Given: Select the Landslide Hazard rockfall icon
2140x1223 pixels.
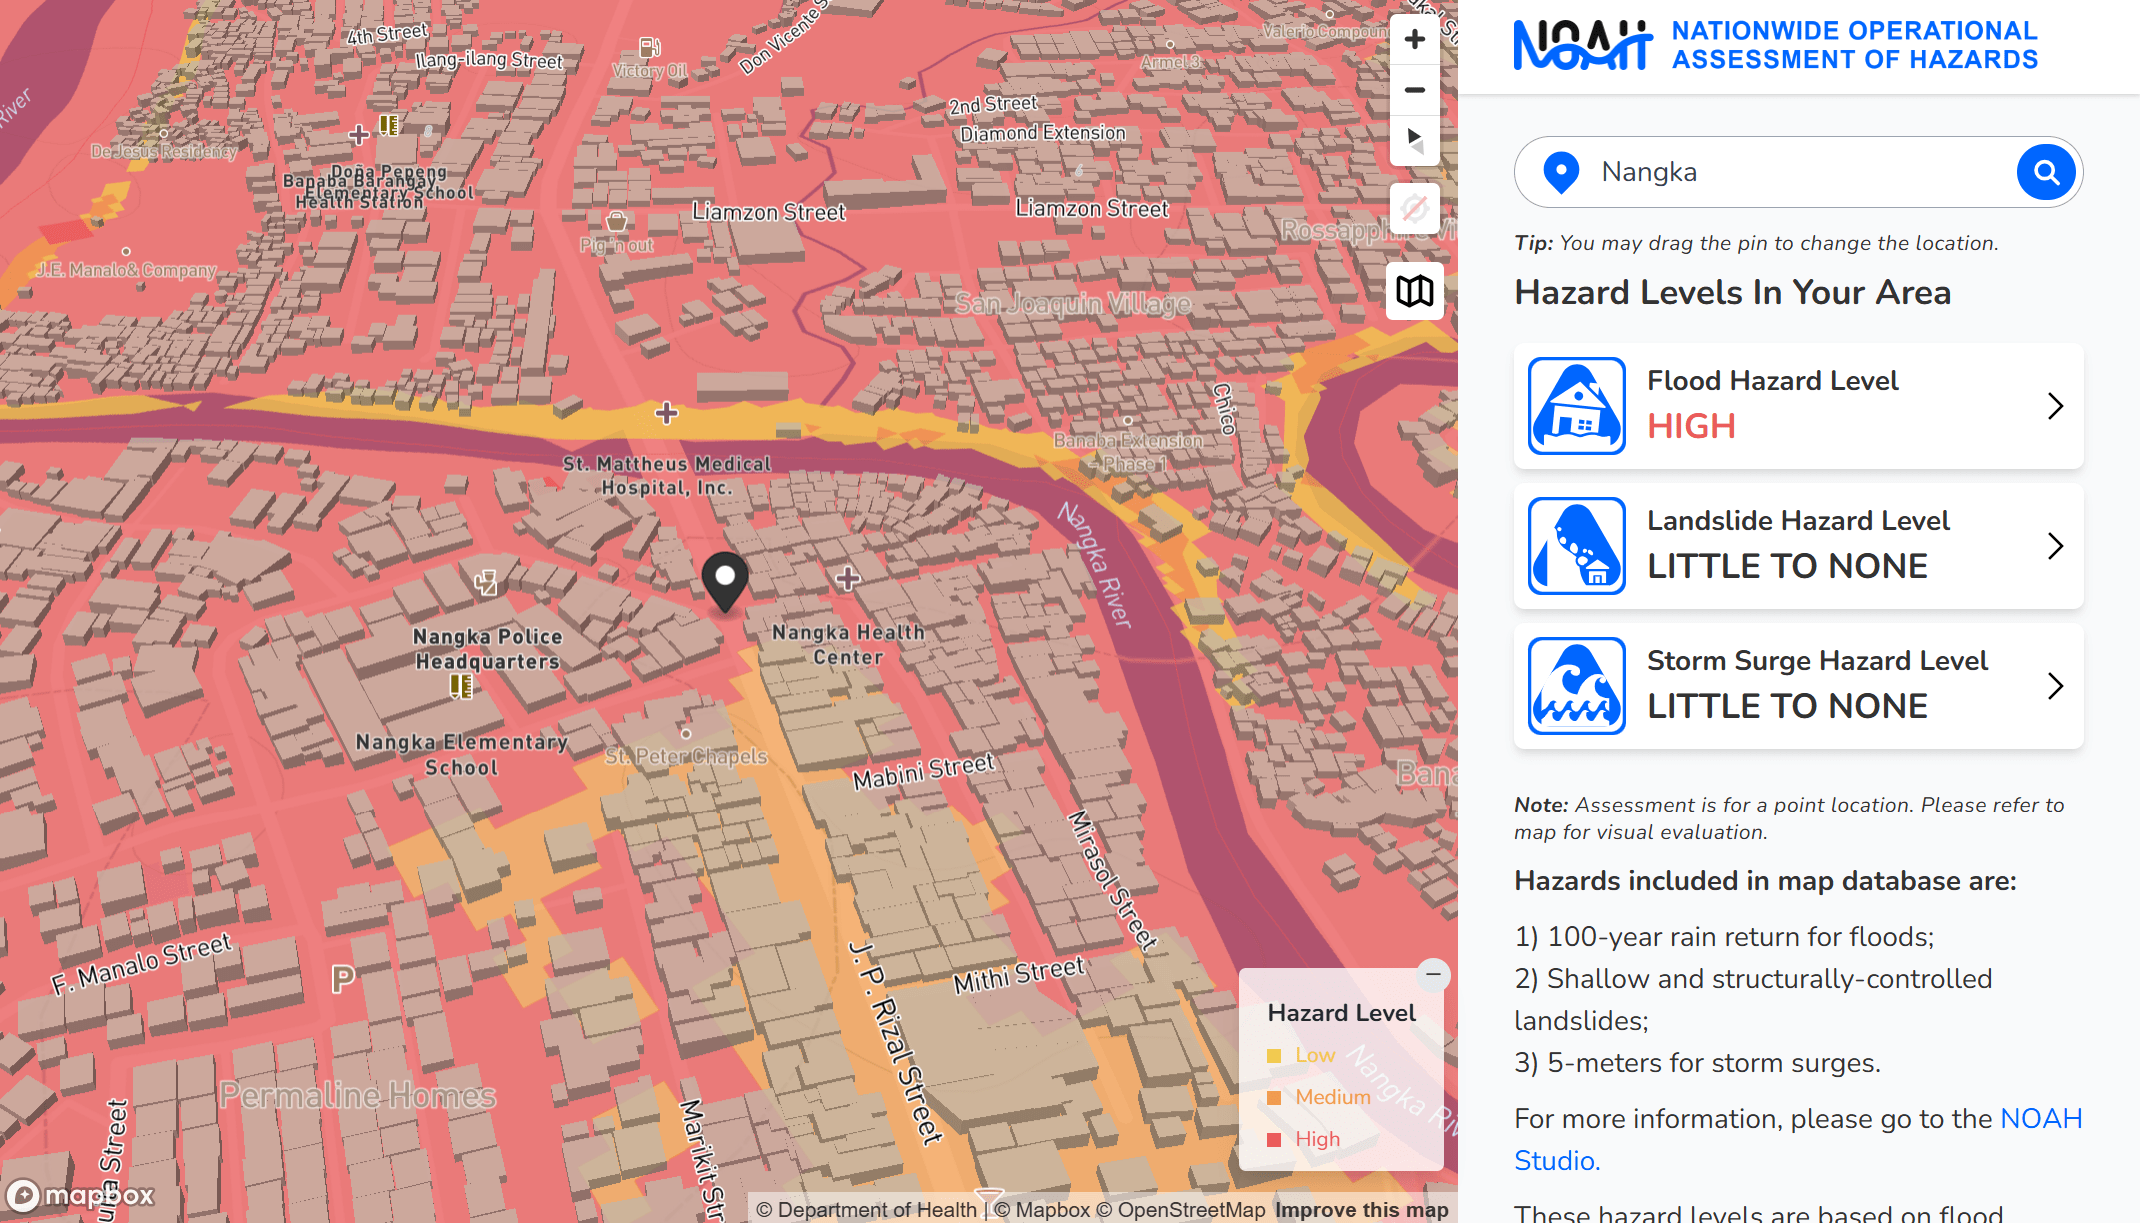Looking at the screenshot, I should [x=1576, y=545].
